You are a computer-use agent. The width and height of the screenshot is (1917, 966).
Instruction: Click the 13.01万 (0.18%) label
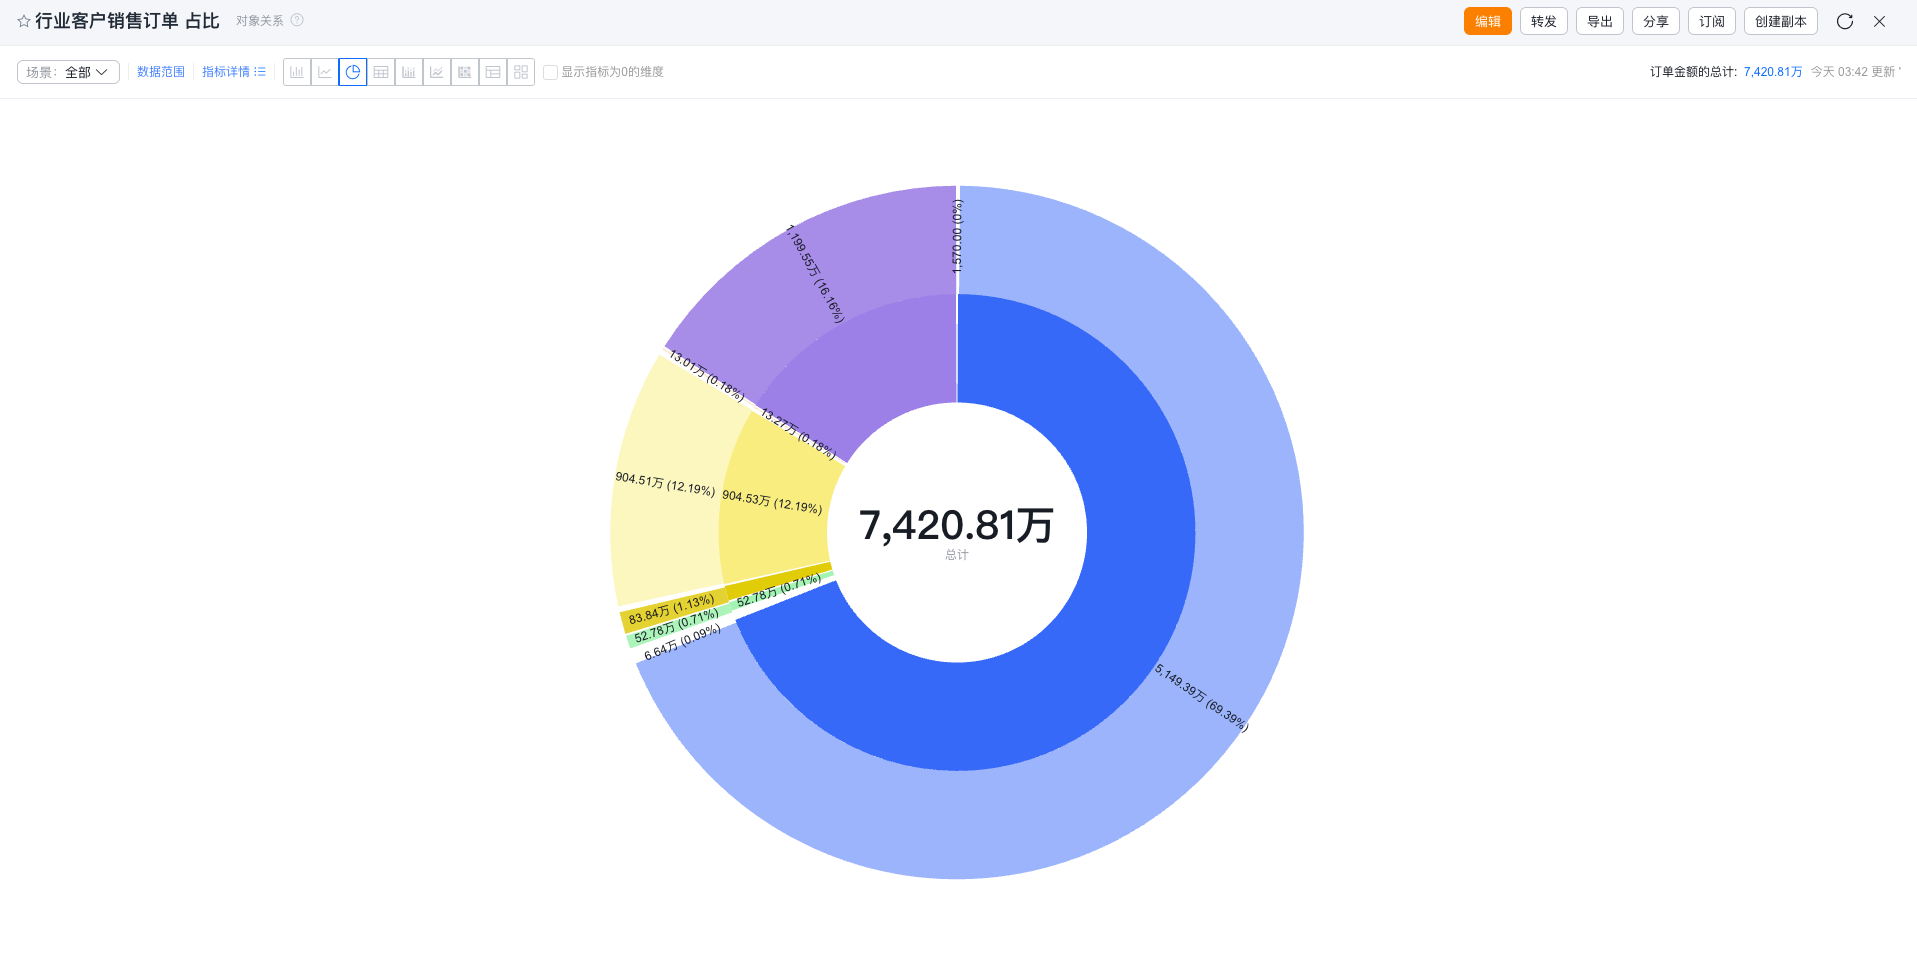click(x=706, y=375)
